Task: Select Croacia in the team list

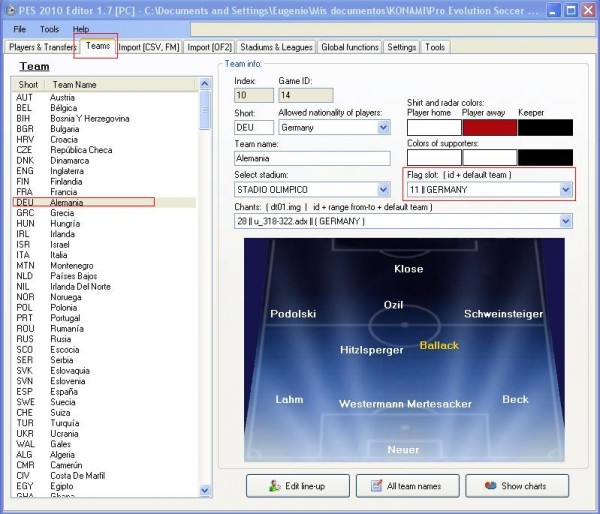Action: tap(104, 140)
